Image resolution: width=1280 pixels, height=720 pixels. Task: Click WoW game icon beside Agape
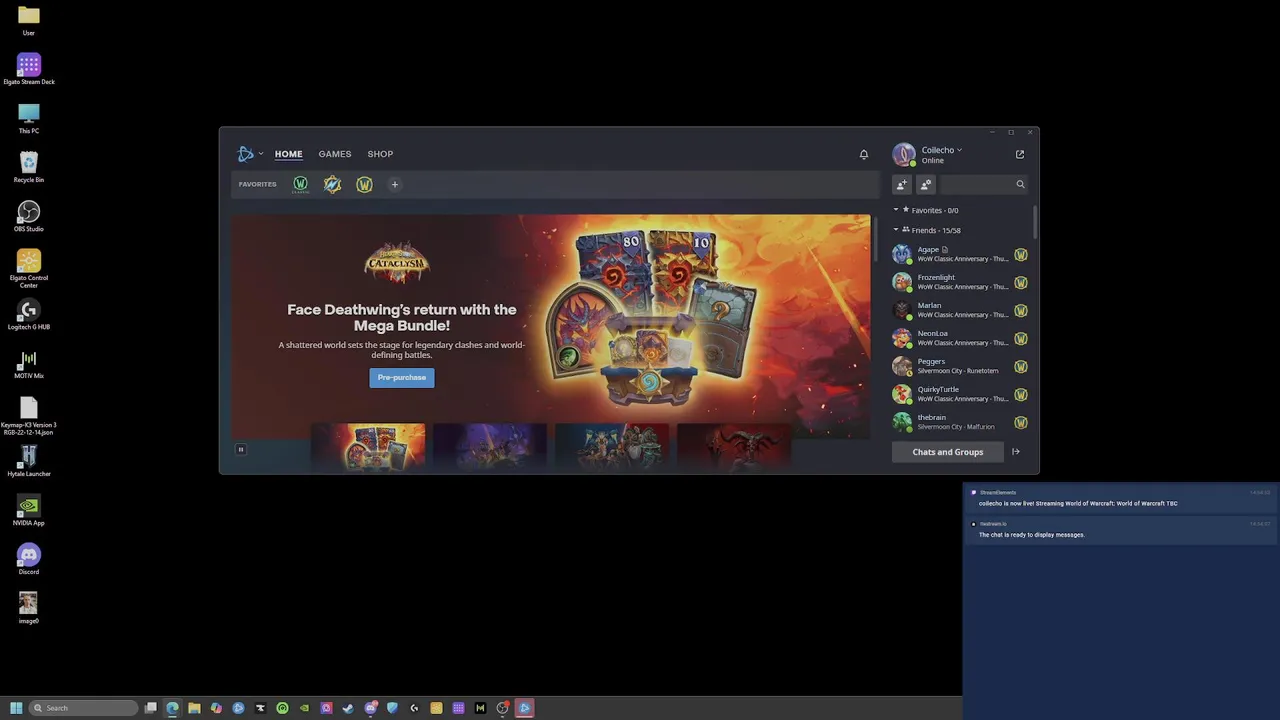[1021, 255]
